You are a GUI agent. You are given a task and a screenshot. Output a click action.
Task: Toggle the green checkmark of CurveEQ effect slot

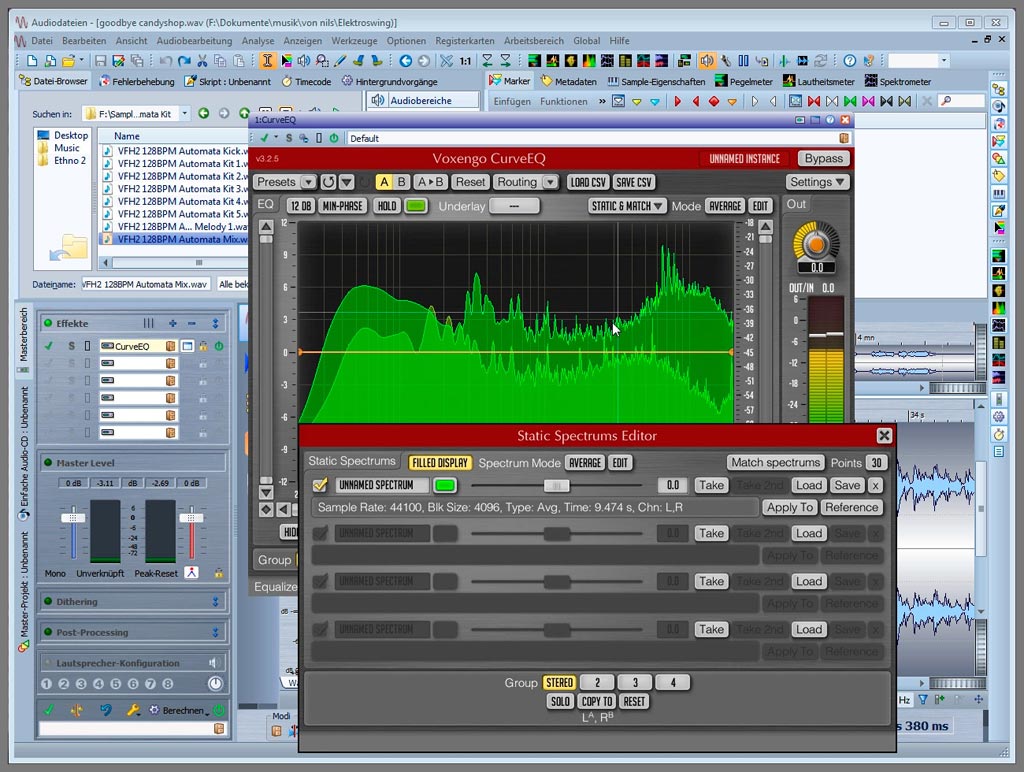pyautogui.click(x=48, y=346)
